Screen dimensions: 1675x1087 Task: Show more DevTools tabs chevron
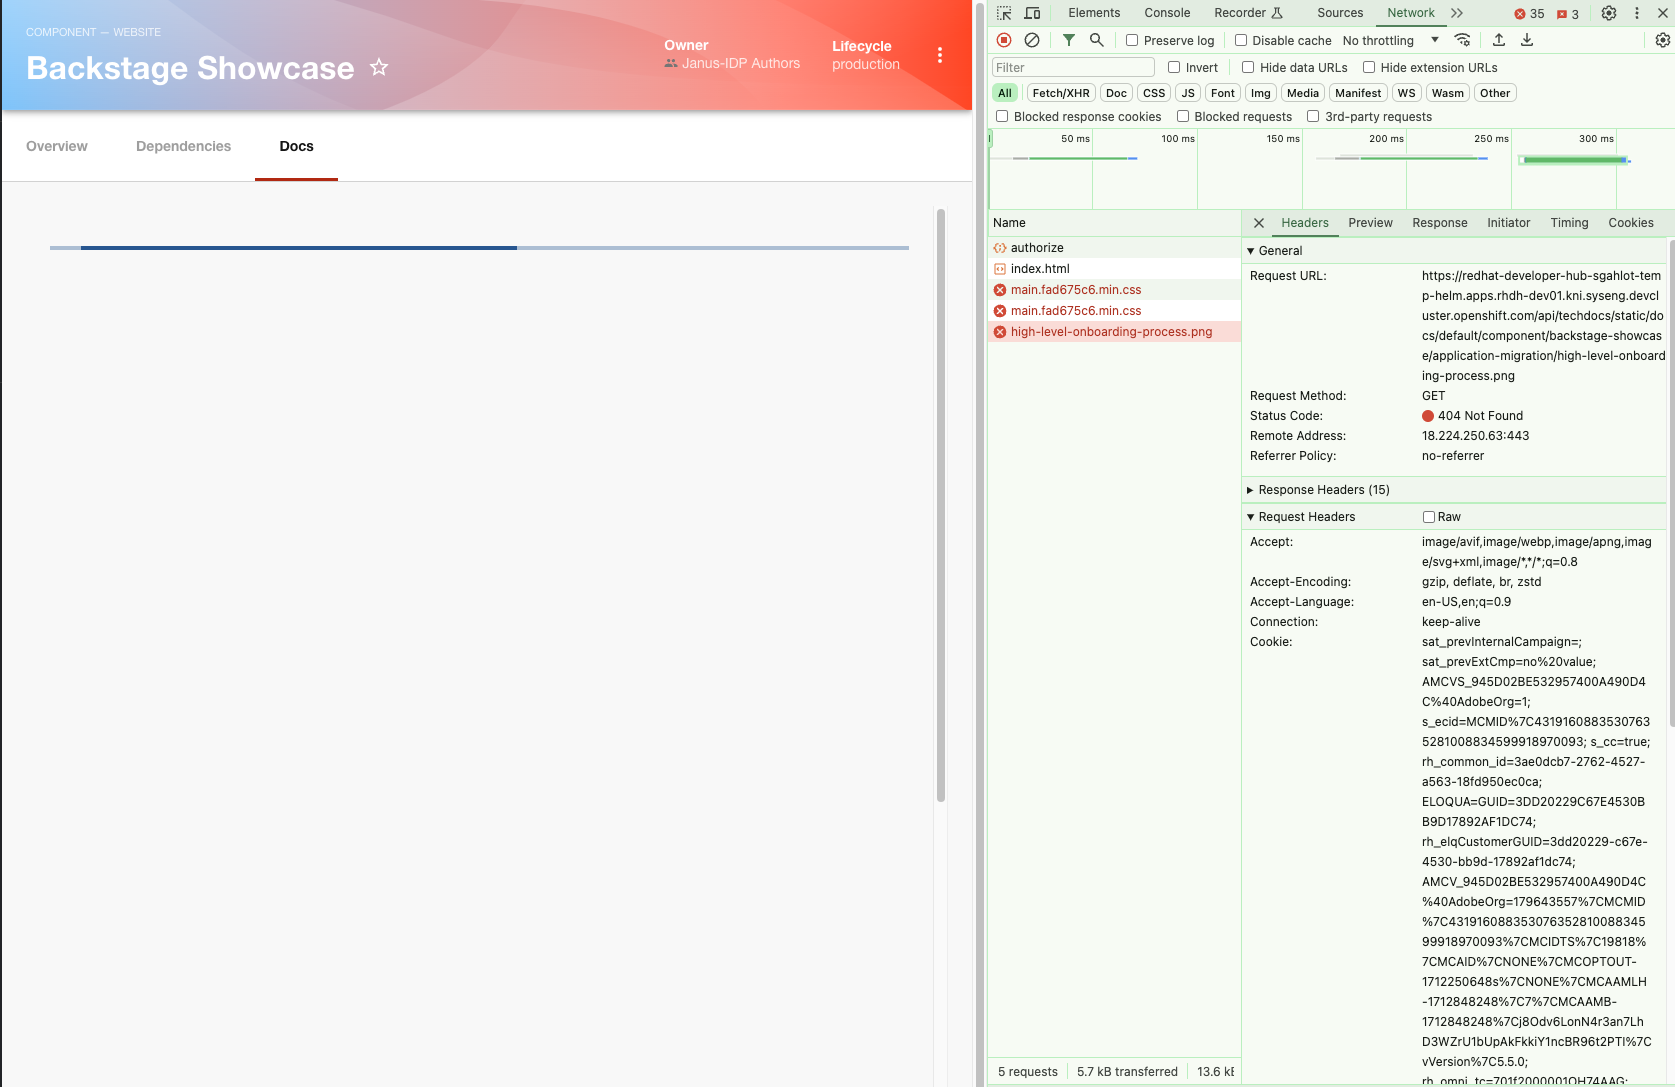1457,13
